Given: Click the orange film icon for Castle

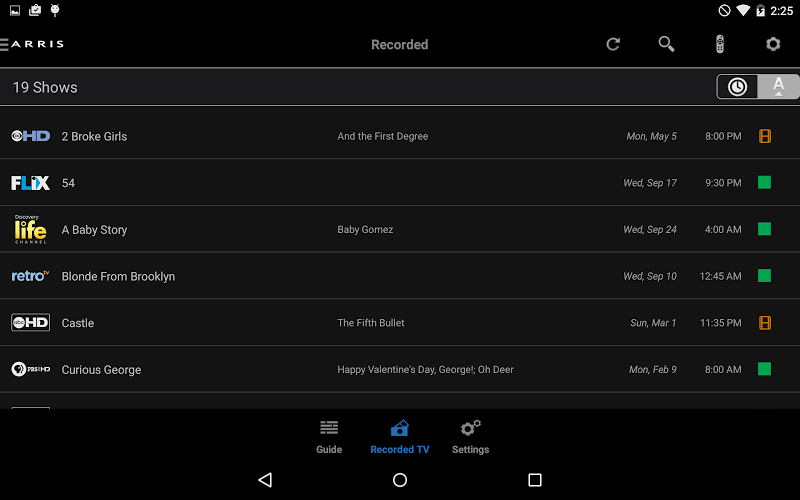Looking at the screenshot, I should [764, 322].
